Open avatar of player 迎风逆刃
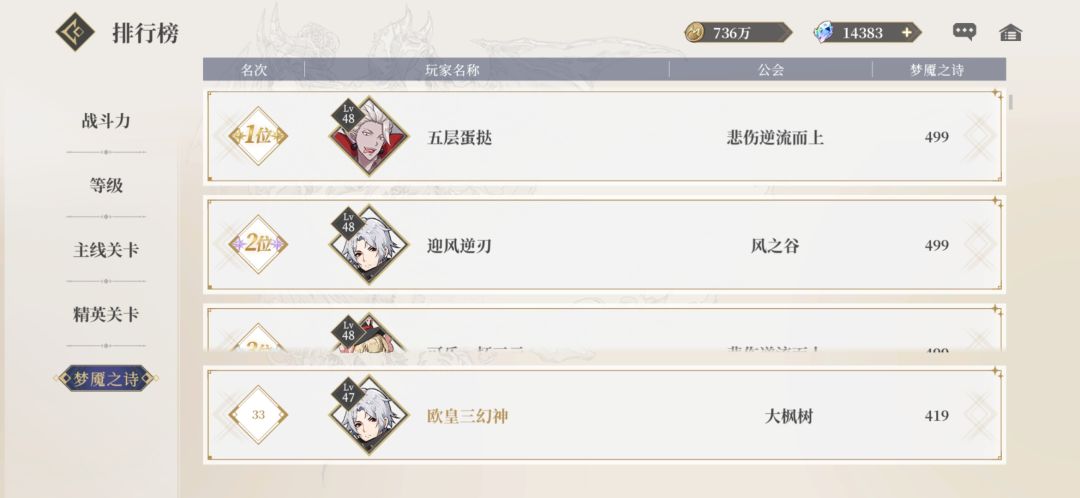Screen dimensions: 1080x498 (369, 245)
